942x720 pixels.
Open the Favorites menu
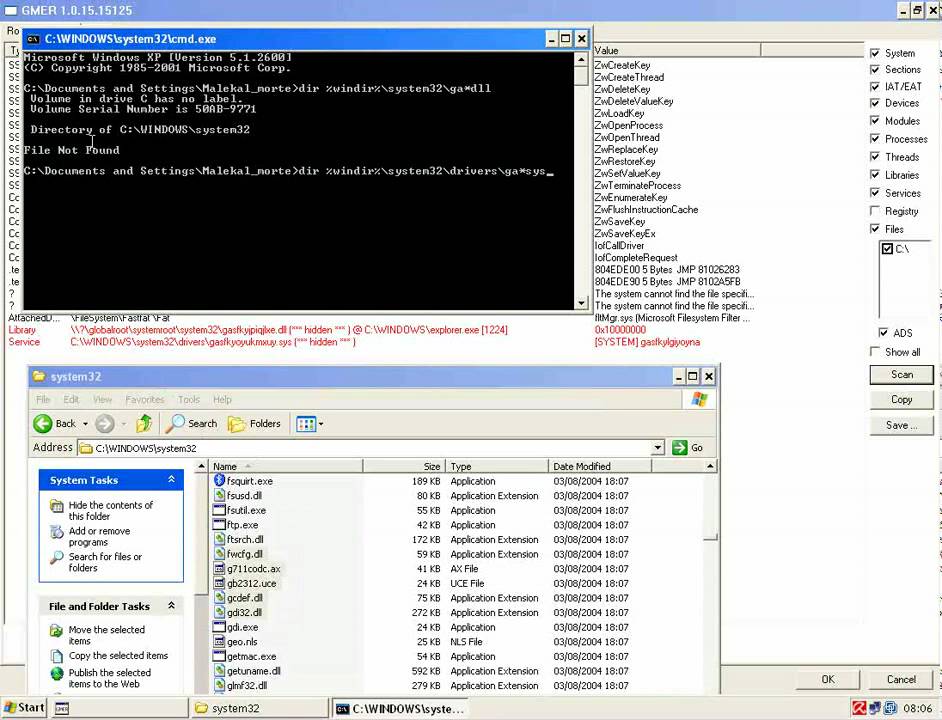click(145, 400)
